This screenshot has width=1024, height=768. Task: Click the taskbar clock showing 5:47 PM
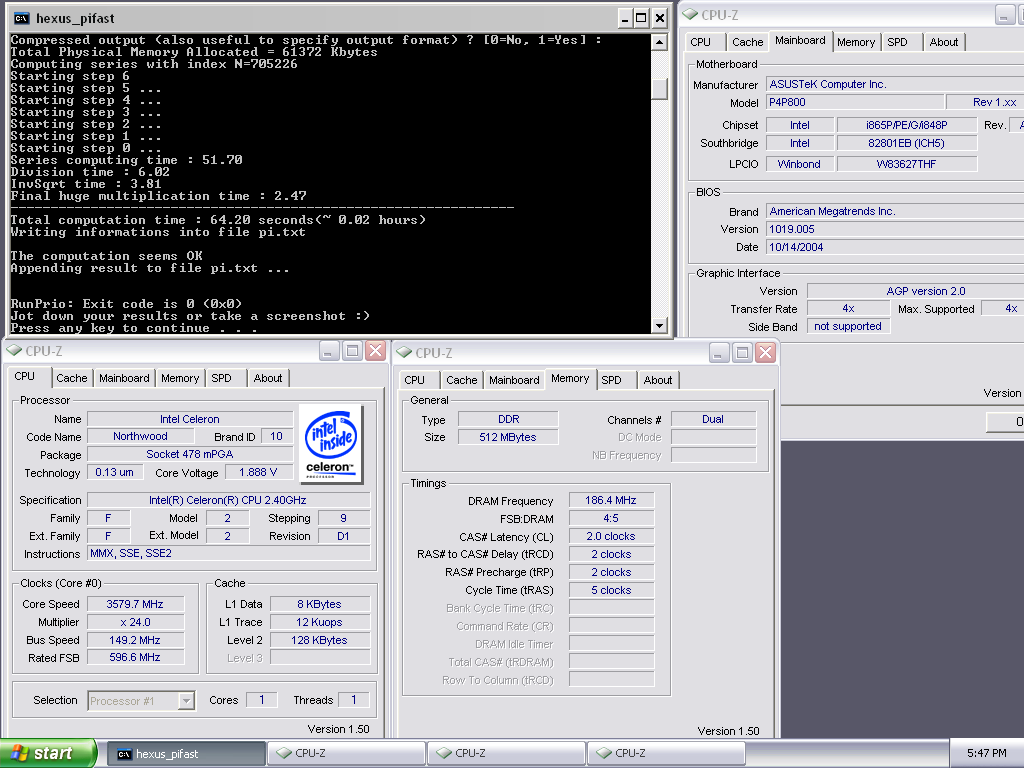986,754
